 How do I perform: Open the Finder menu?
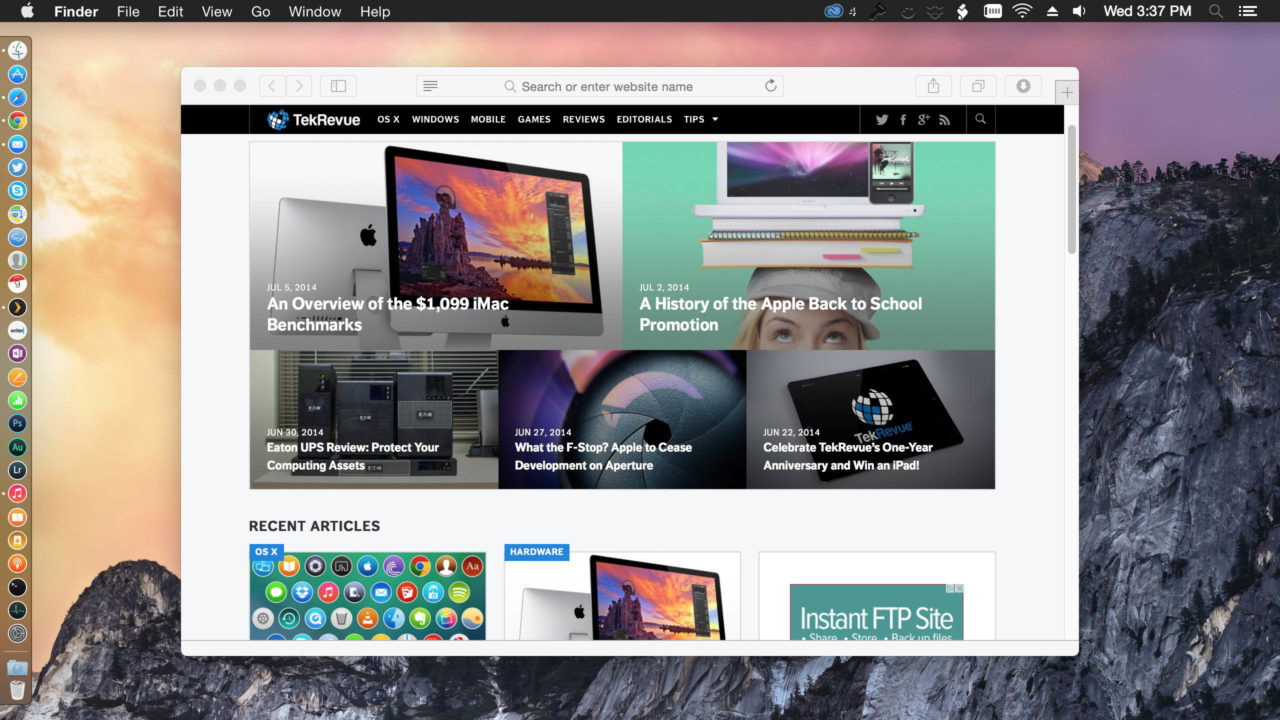click(x=76, y=11)
